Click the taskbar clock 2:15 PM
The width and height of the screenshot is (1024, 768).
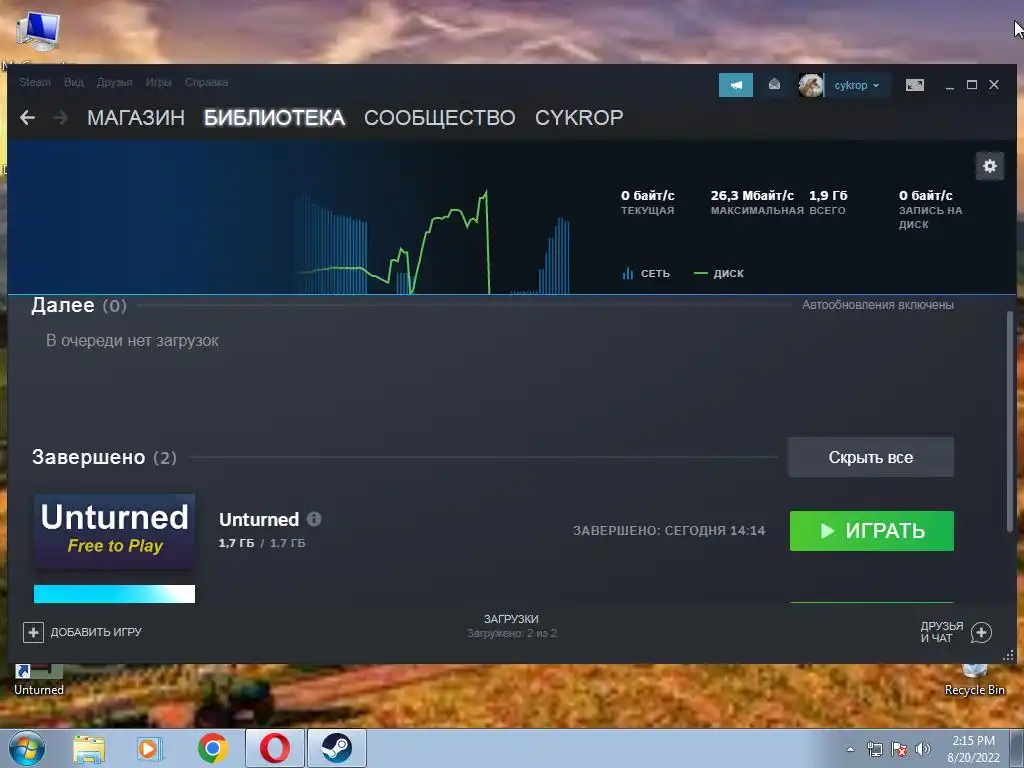[x=974, y=748]
